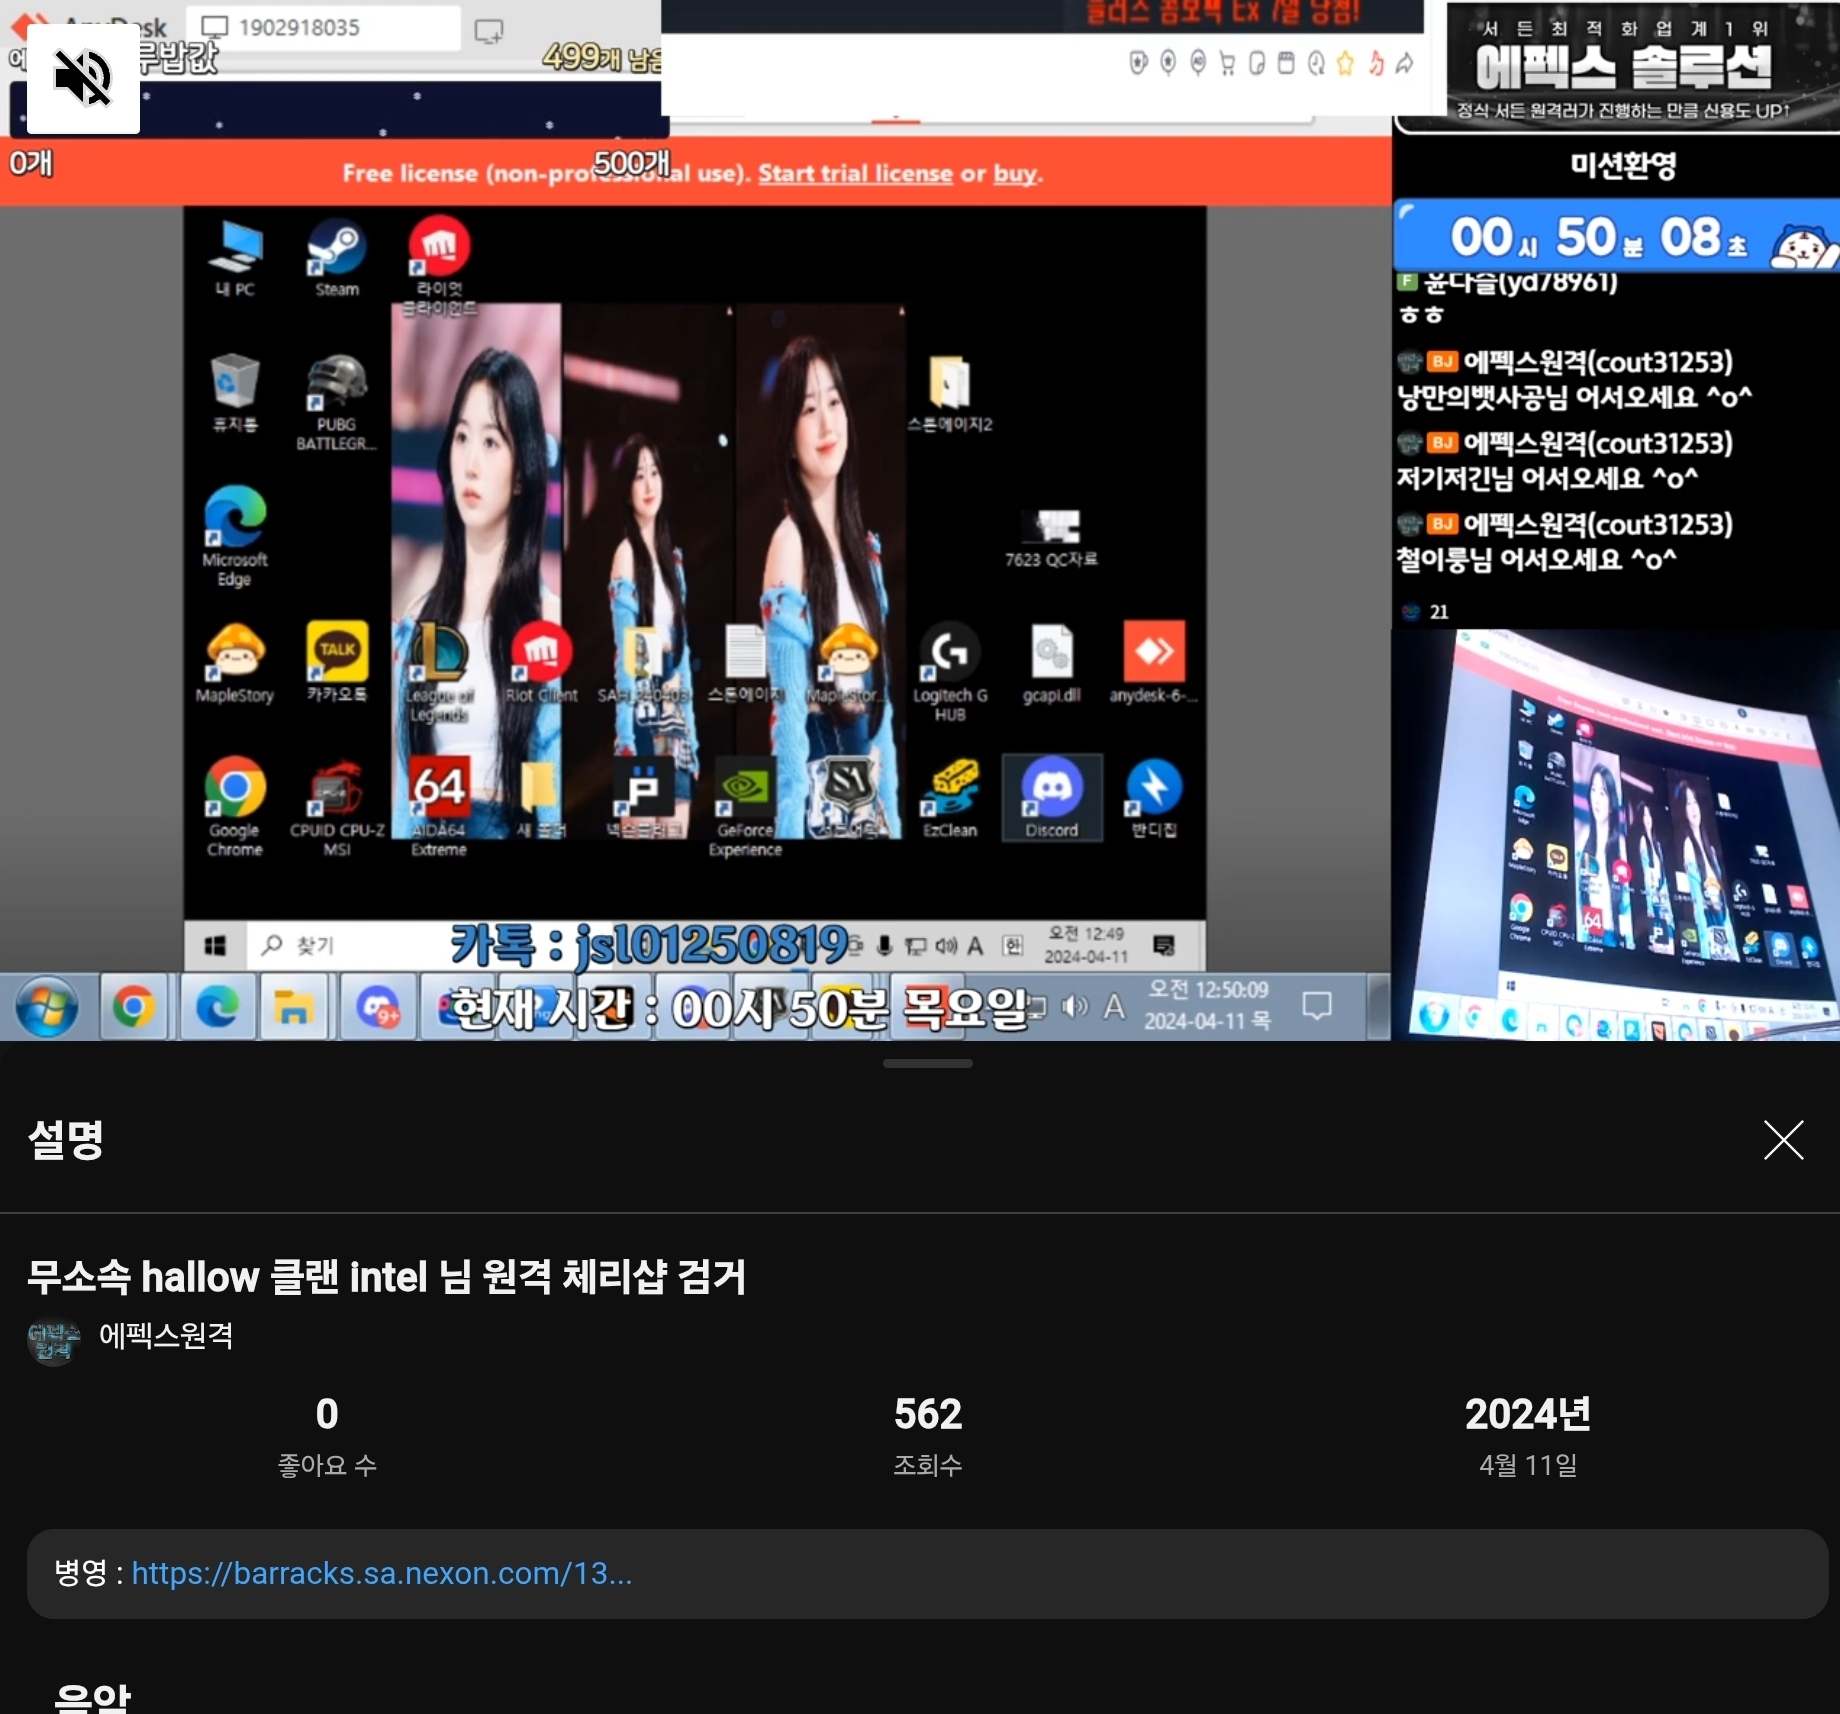
Task: Click the webcam preview thumbnail
Action: coord(1615,835)
